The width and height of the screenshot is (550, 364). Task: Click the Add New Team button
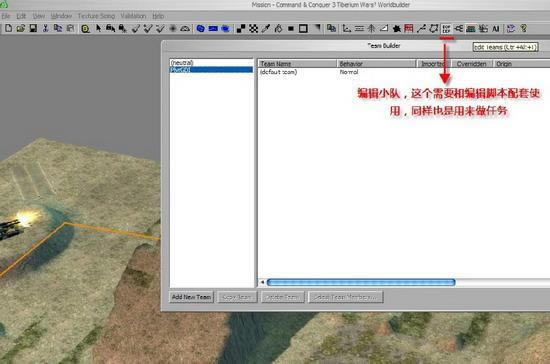(x=192, y=297)
